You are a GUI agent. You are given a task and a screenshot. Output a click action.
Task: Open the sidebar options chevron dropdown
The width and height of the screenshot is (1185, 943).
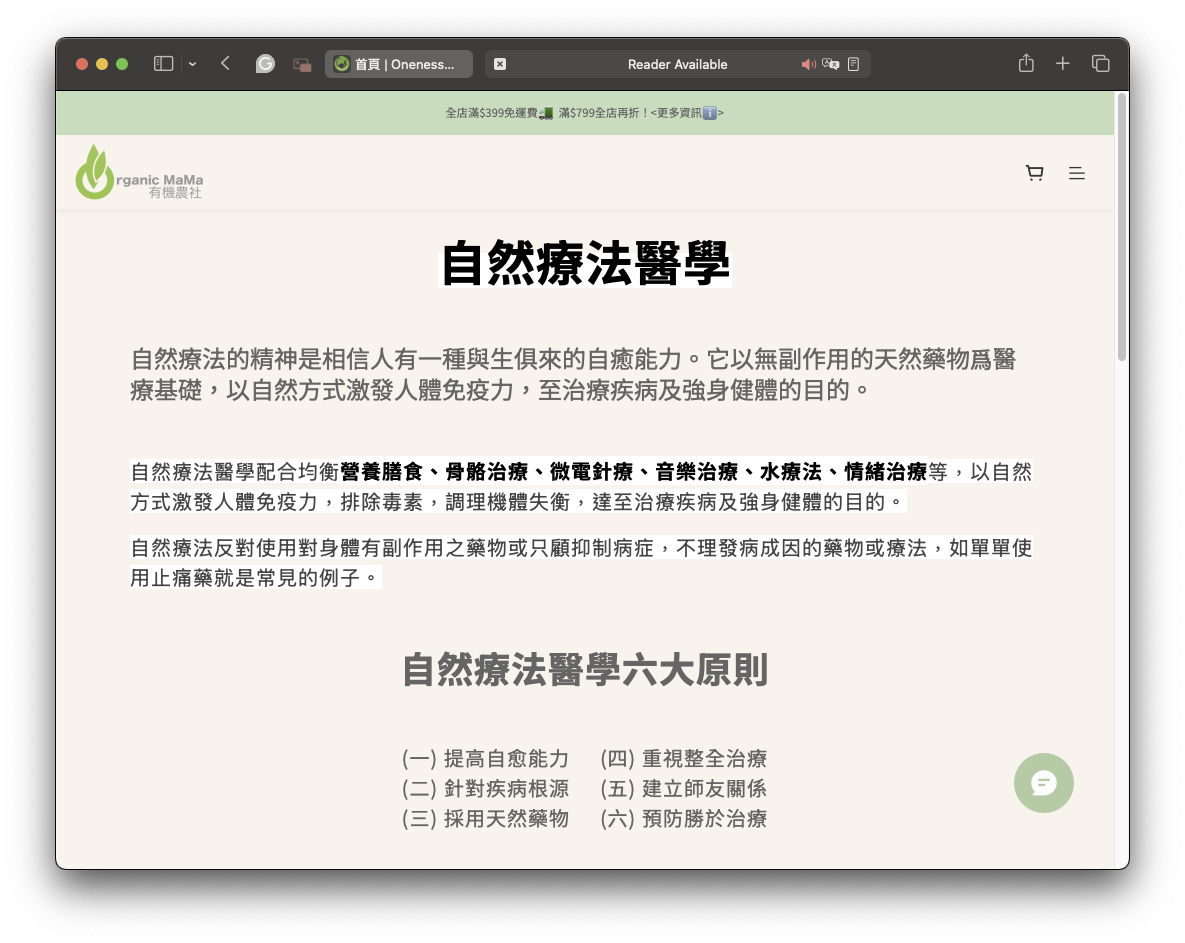point(192,63)
